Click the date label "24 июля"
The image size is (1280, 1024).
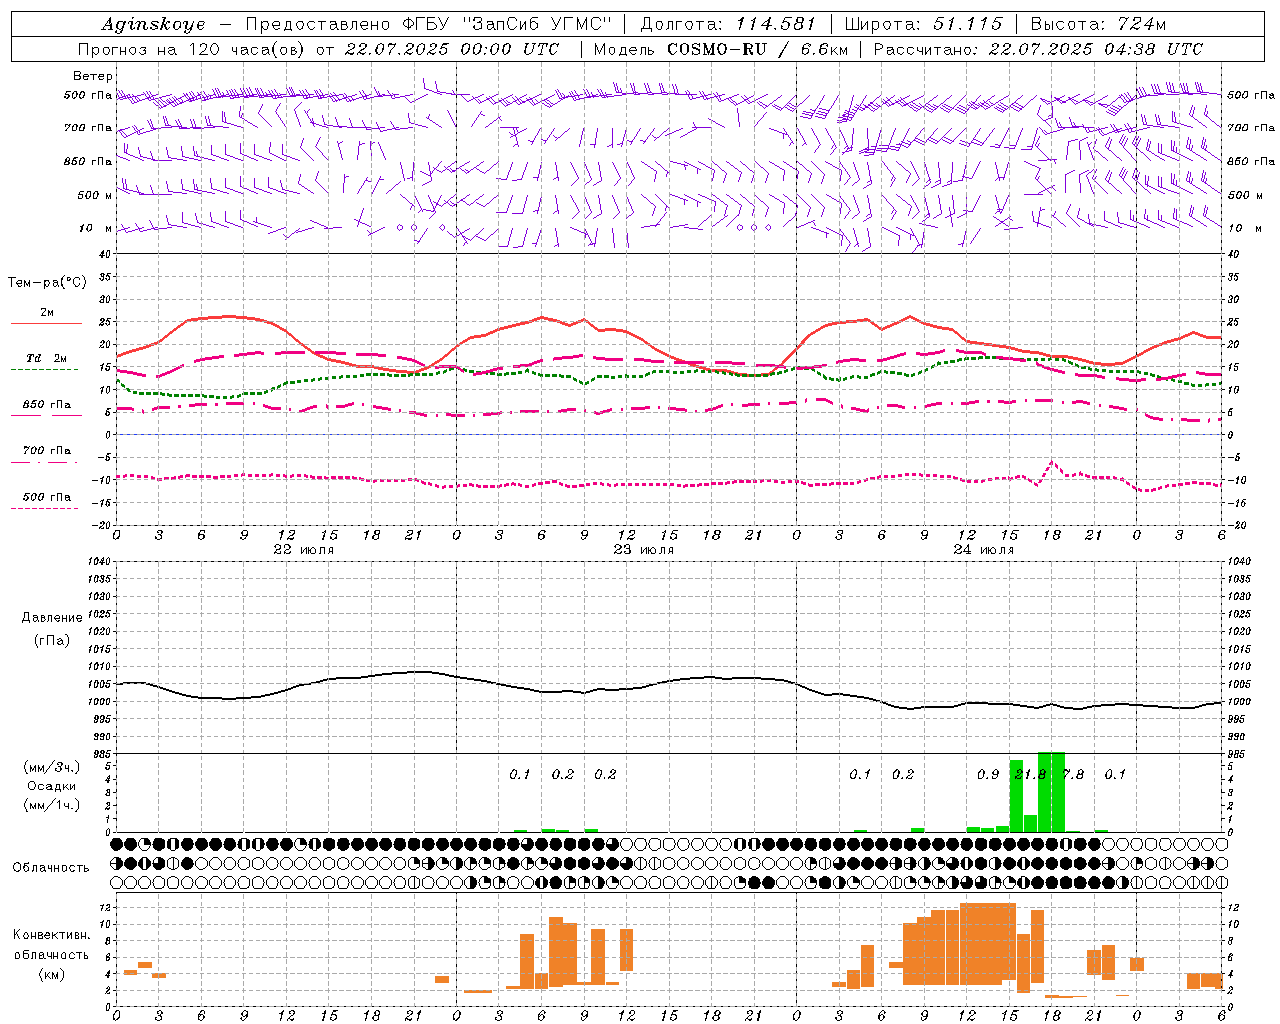[x=984, y=549]
